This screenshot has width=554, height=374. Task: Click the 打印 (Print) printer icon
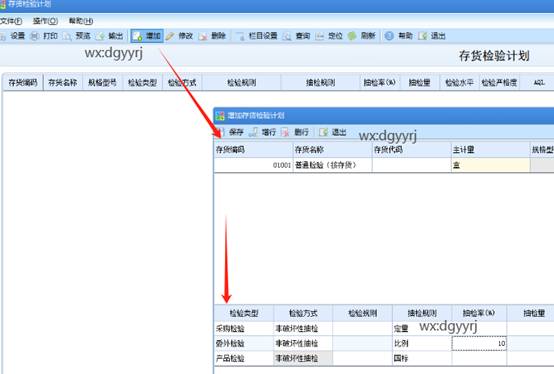tap(35, 36)
